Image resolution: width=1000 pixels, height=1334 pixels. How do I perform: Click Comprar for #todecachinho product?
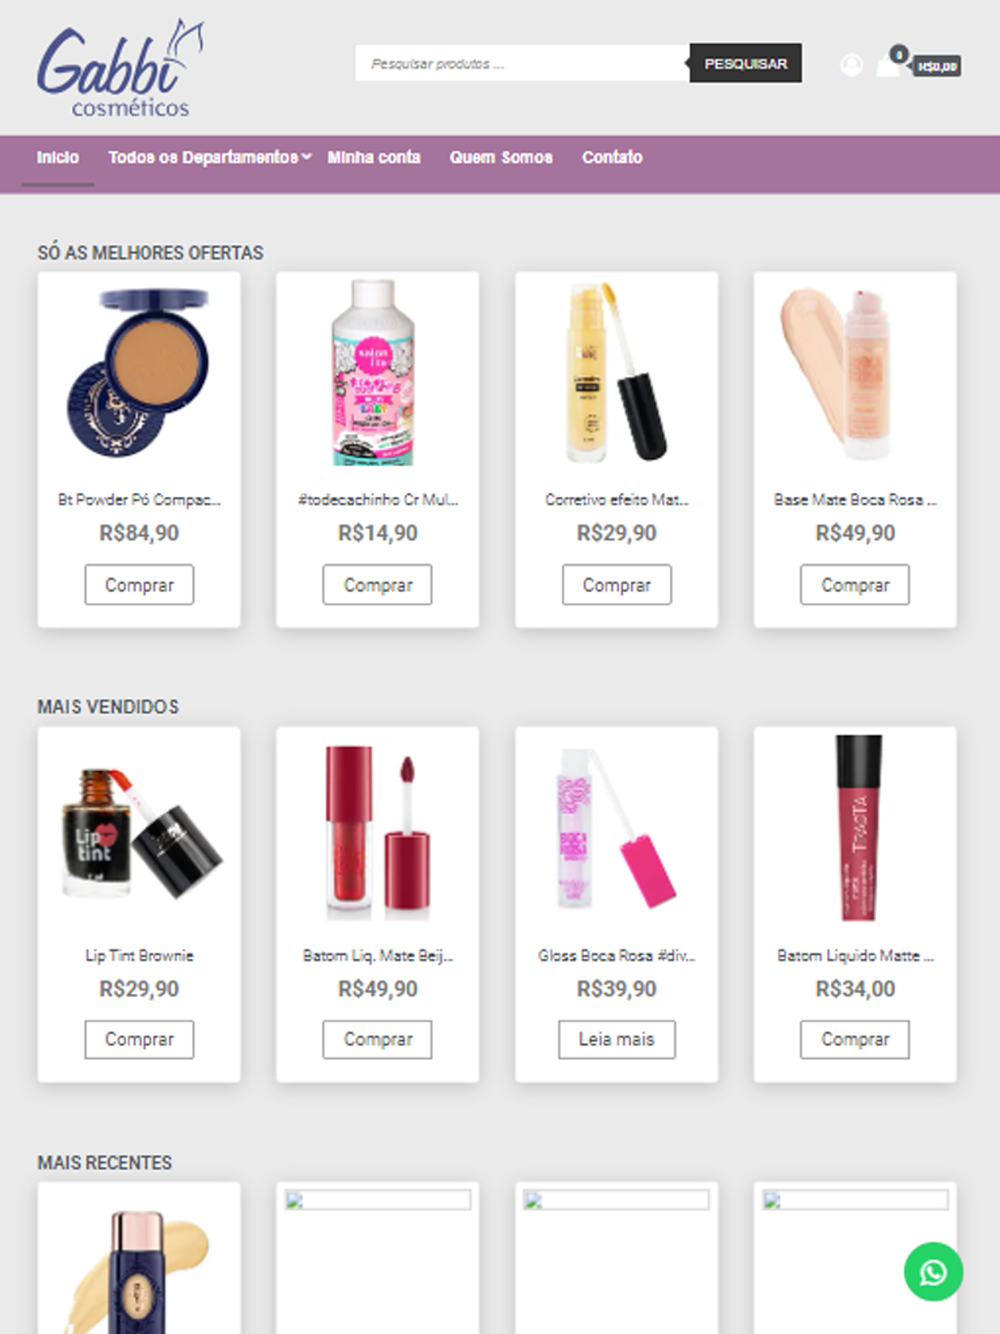click(377, 585)
